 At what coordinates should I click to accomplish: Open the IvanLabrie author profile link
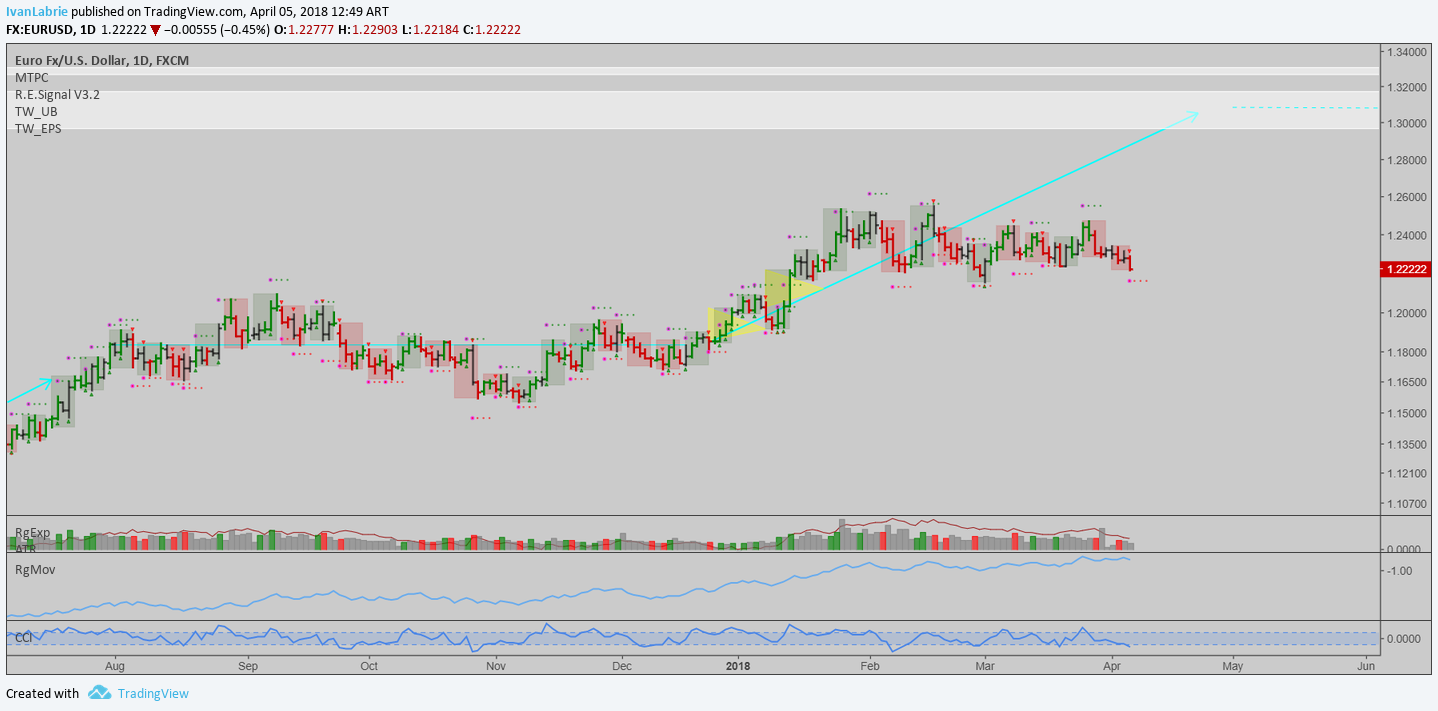(x=37, y=11)
